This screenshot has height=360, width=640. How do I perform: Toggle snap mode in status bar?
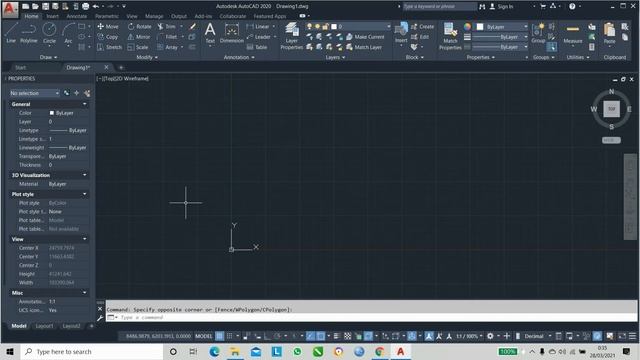point(230,336)
